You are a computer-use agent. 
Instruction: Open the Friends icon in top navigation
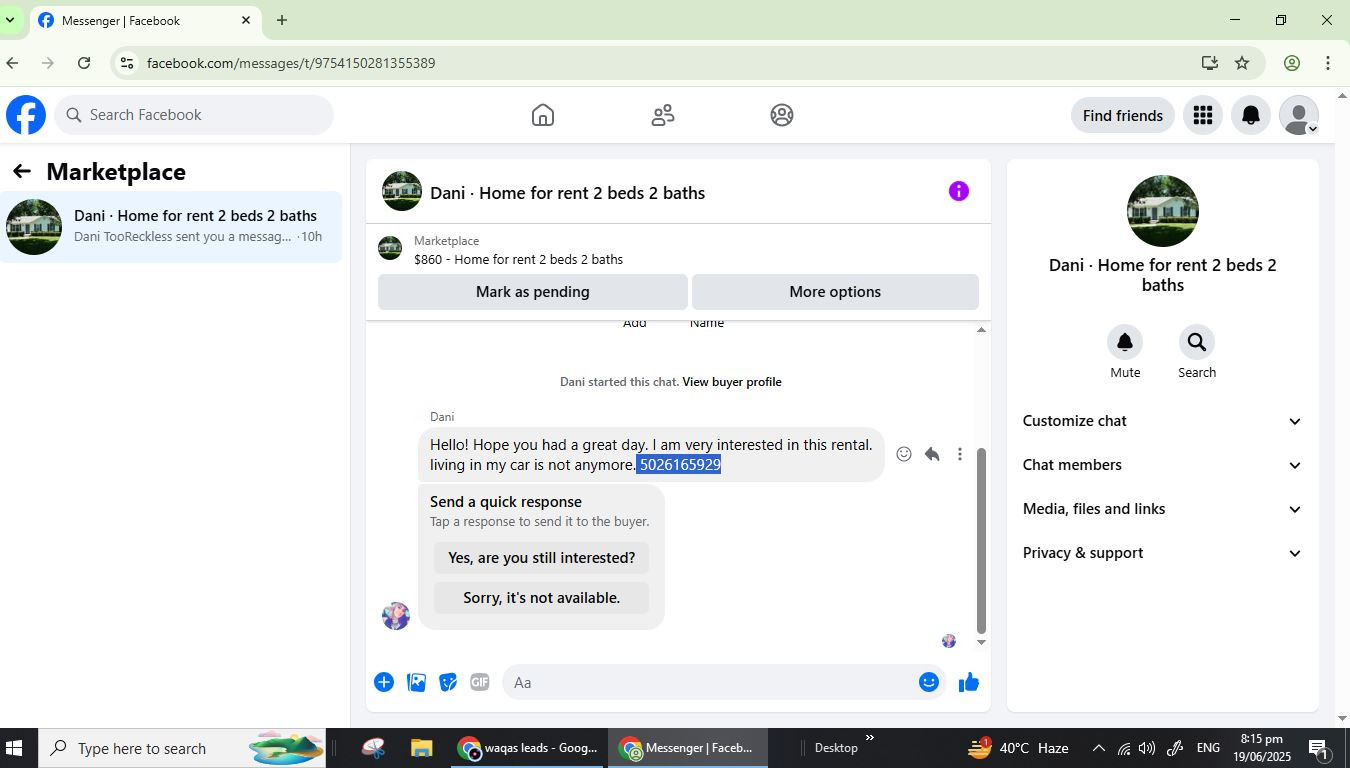[663, 115]
